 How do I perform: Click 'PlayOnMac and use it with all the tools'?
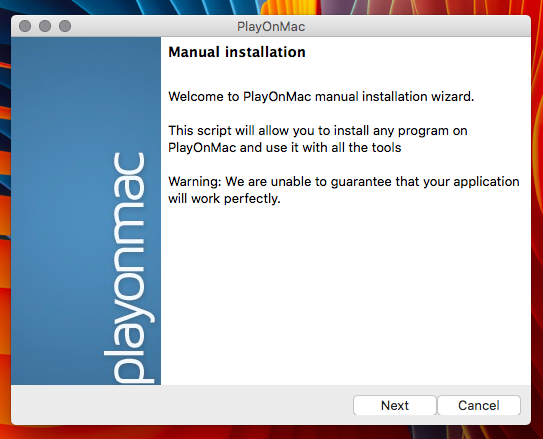click(285, 147)
